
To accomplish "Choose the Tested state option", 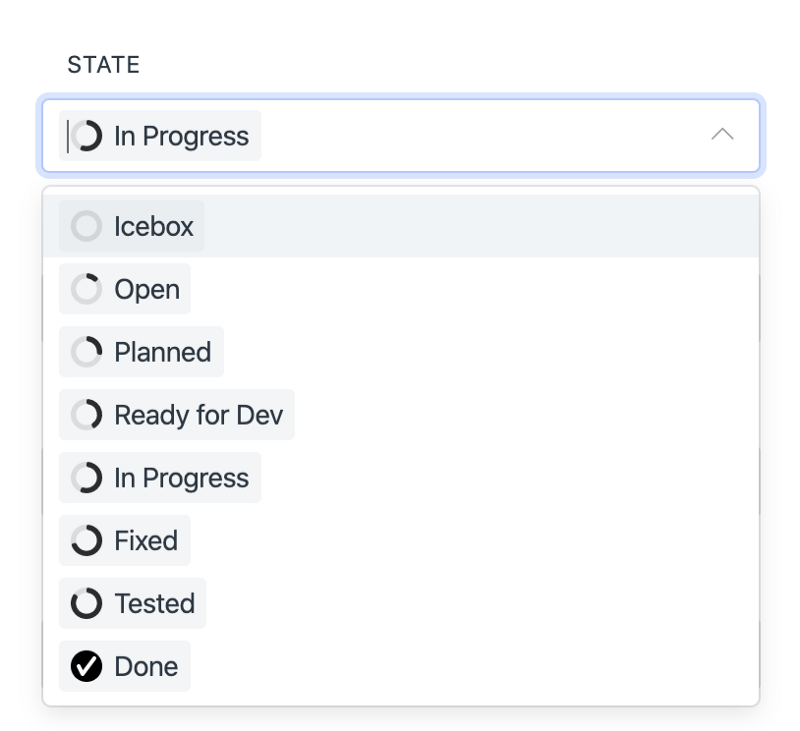I will point(154,604).
